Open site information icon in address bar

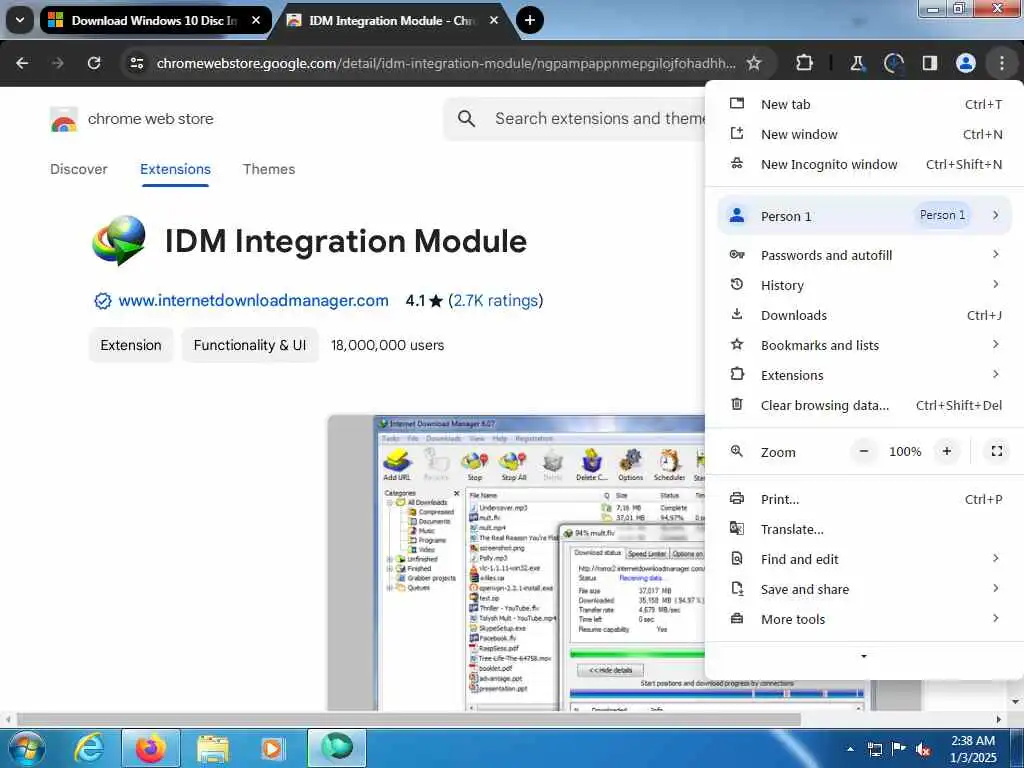coord(136,63)
